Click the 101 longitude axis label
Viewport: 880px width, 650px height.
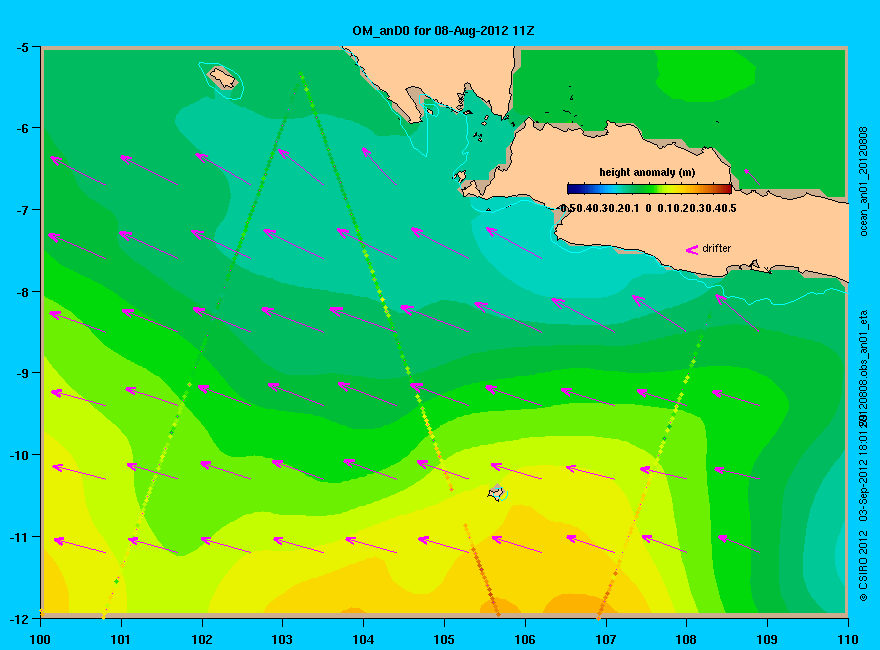[x=121, y=639]
